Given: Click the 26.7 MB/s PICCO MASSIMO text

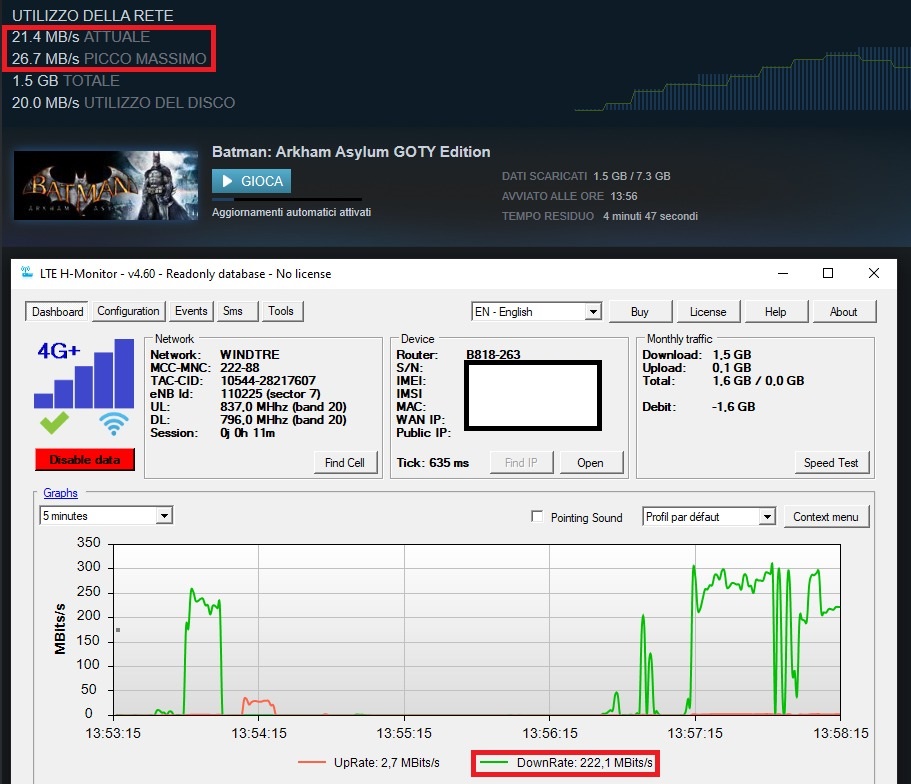Looking at the screenshot, I should tap(109, 59).
